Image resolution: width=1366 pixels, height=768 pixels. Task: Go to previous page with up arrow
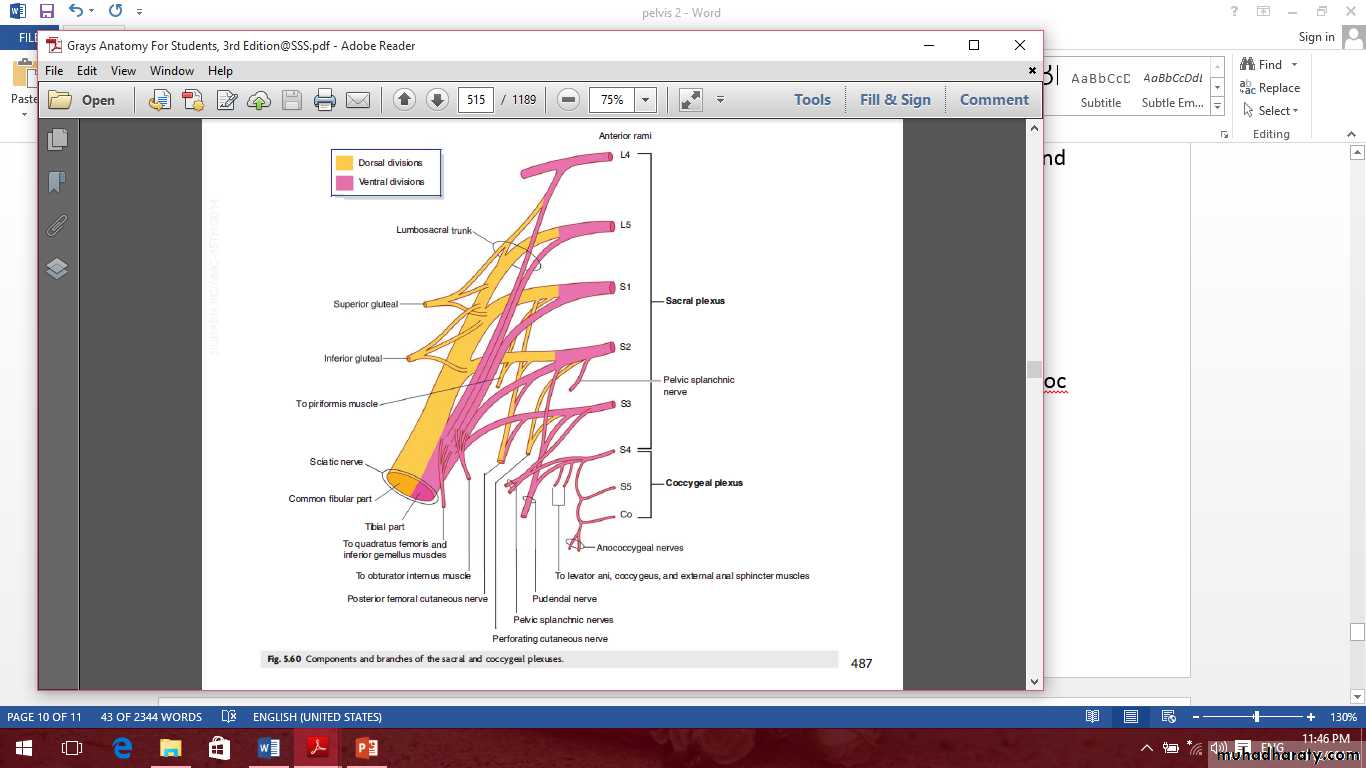click(404, 100)
